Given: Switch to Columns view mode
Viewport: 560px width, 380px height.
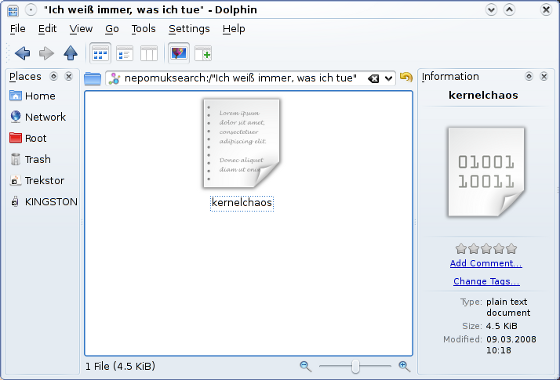Looking at the screenshot, I should [x=149, y=54].
